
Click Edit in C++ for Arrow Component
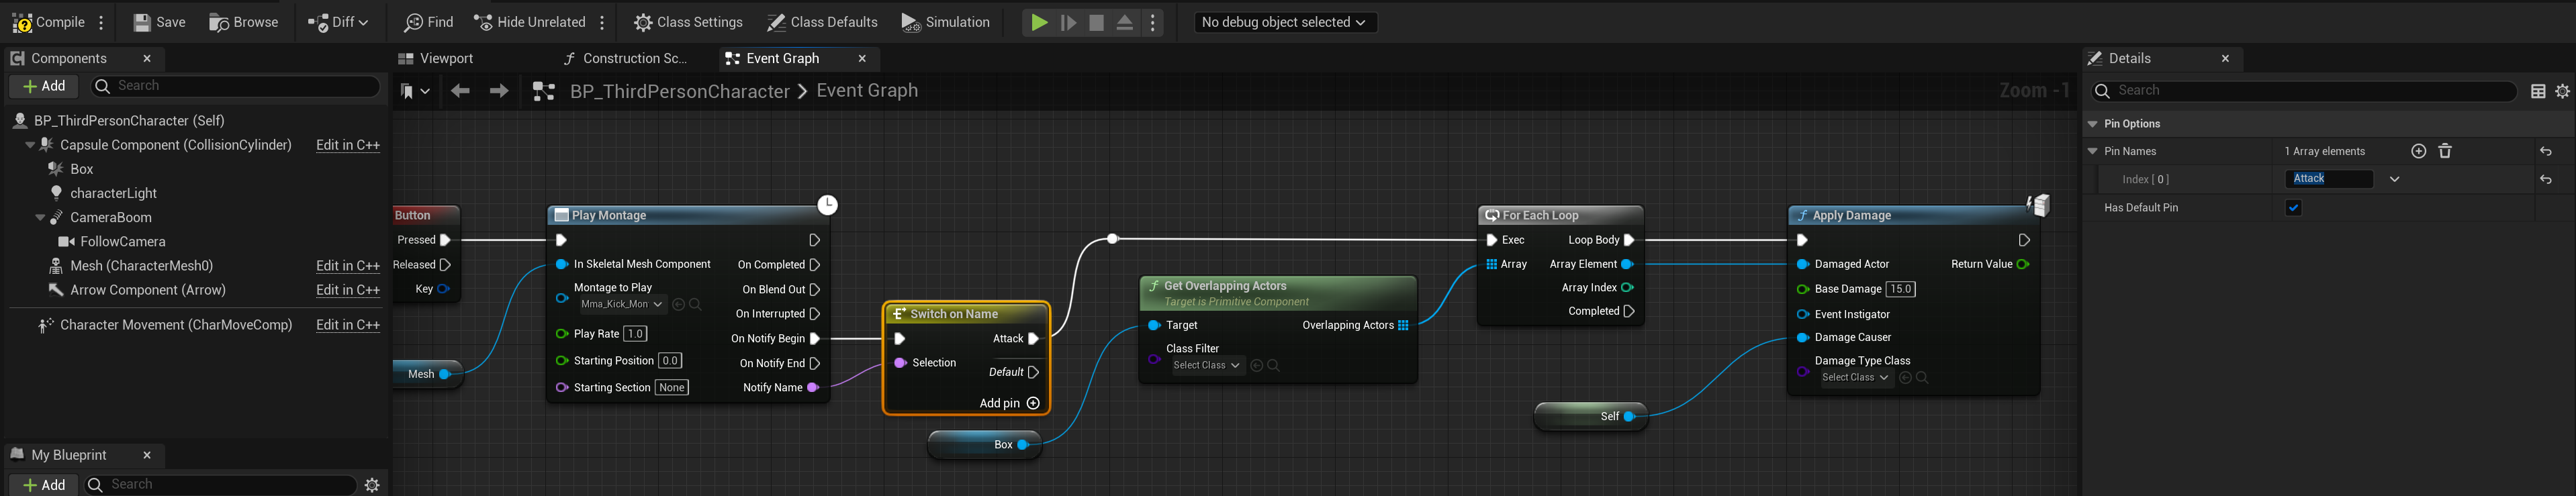pos(348,290)
